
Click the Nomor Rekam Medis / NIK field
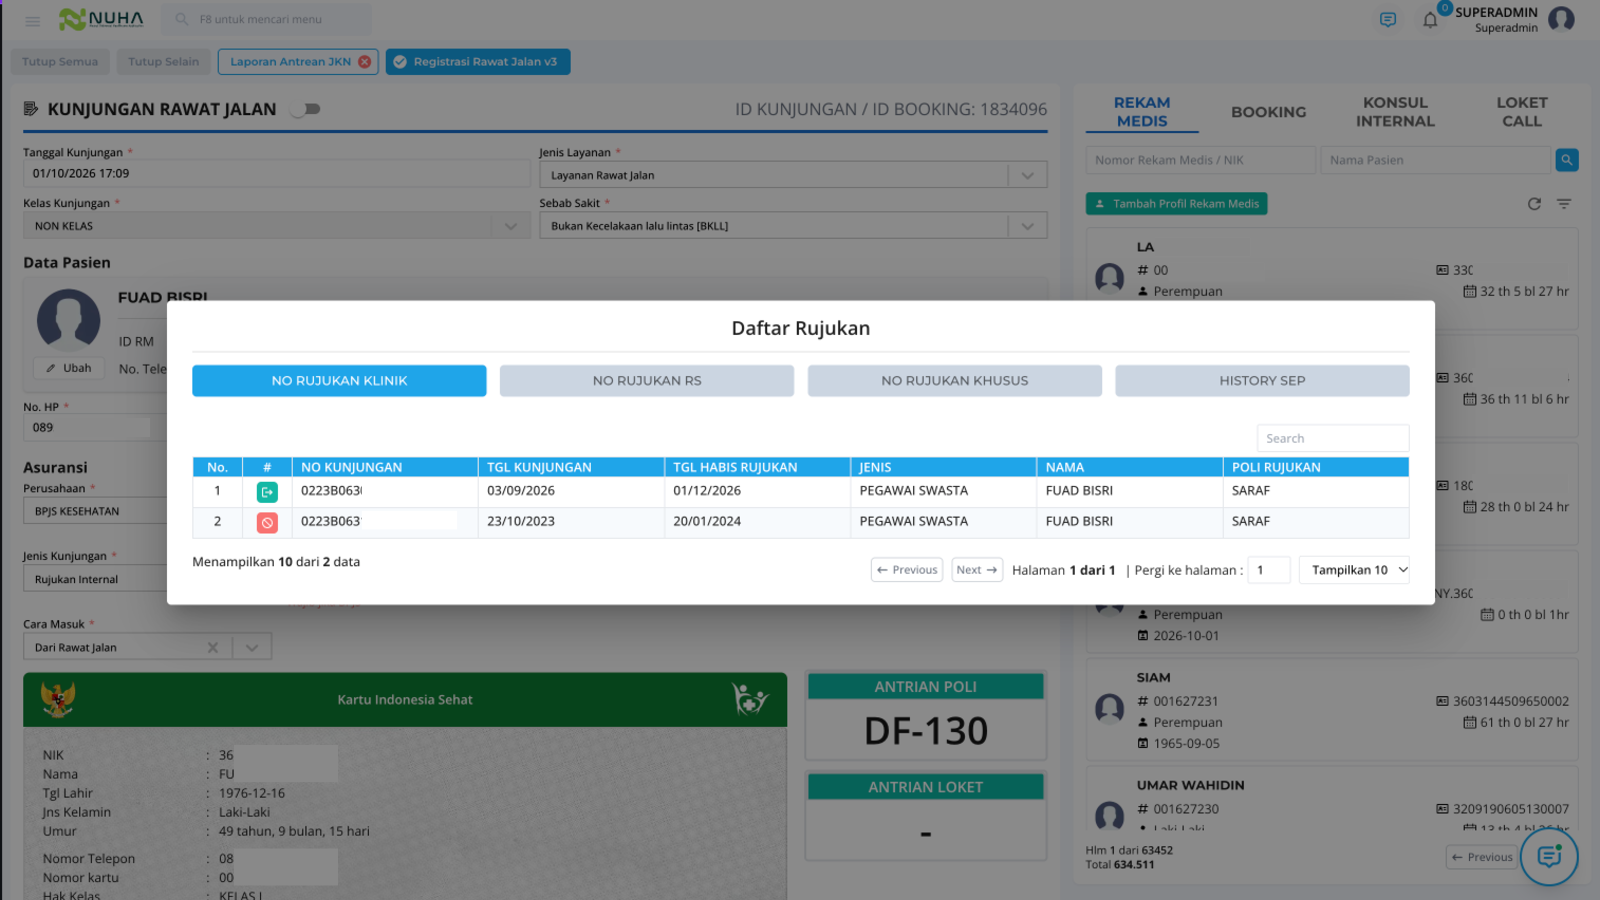(x=1200, y=160)
